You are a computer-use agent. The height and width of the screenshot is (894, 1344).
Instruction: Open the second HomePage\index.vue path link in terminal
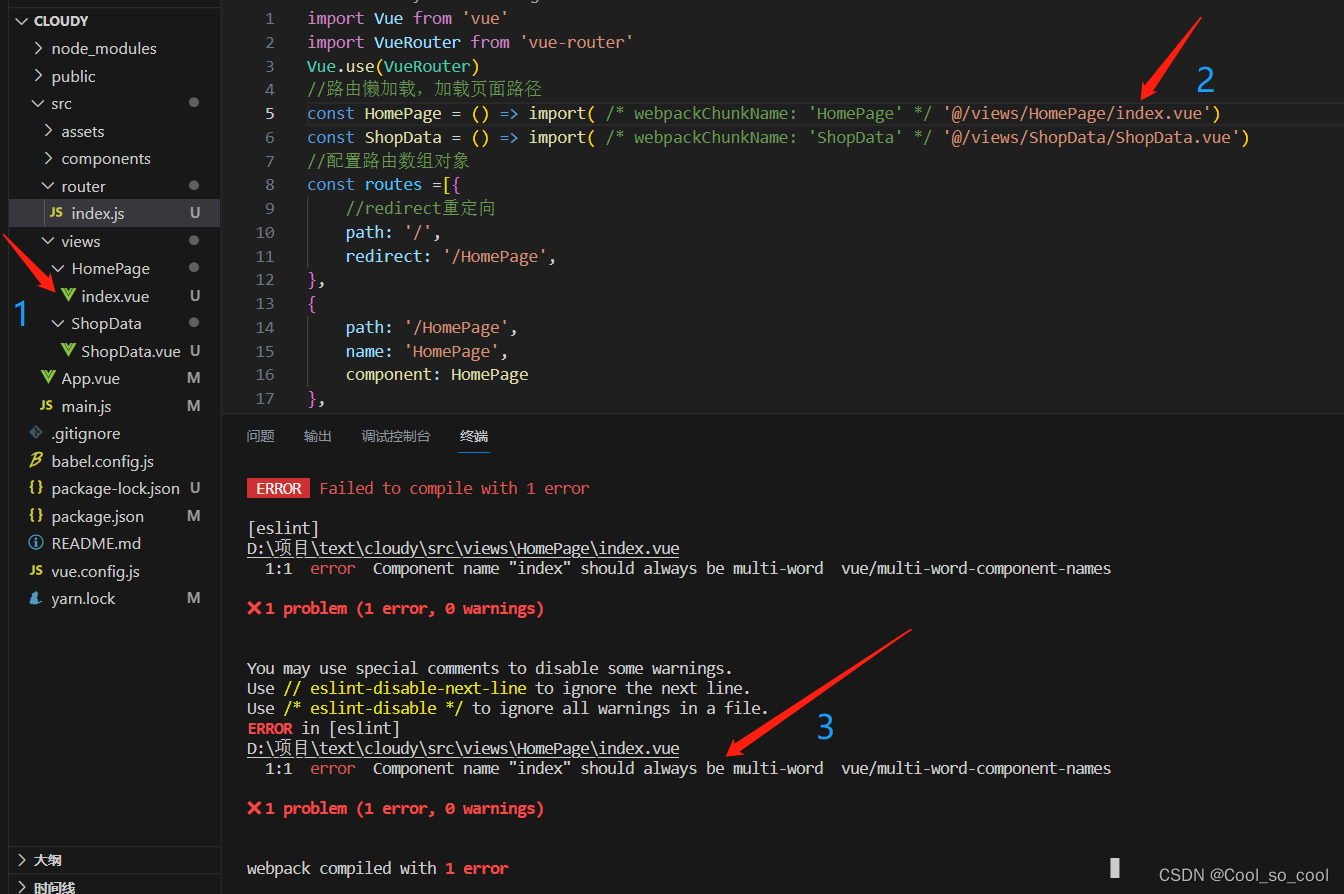(x=463, y=748)
